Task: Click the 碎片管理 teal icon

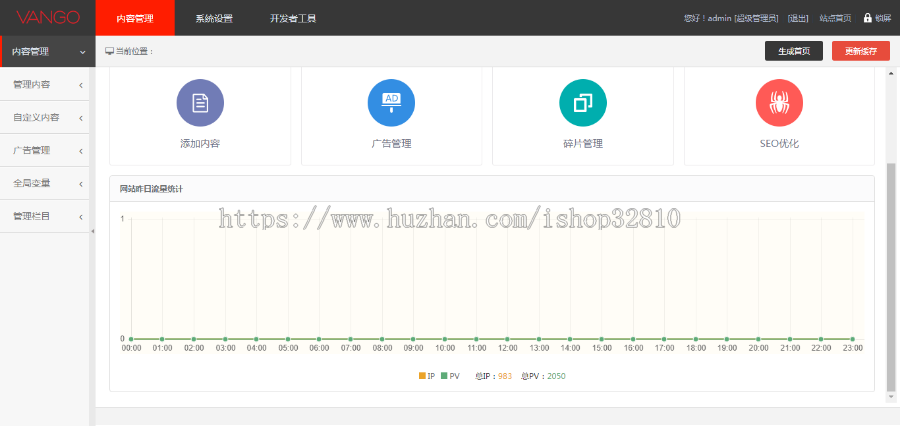Action: [x=583, y=103]
